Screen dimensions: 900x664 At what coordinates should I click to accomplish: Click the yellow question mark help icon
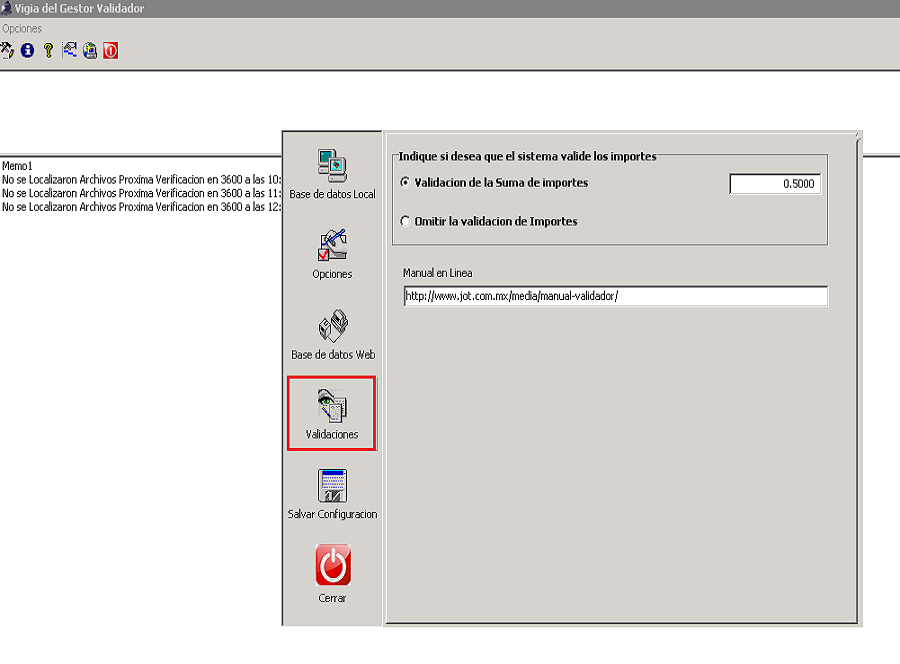48,50
